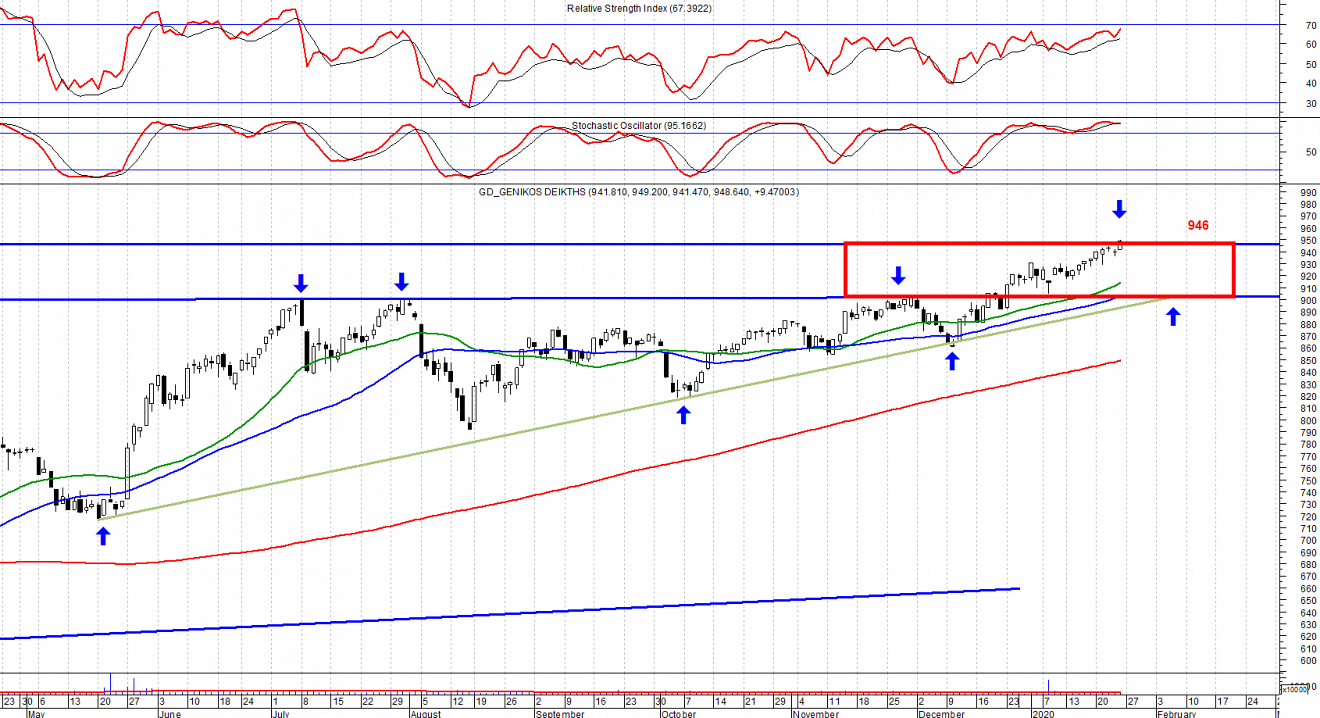Viewport: 1320px width, 718px height.
Task: Select the up arrow below the red rectangle
Action: [x=1173, y=317]
